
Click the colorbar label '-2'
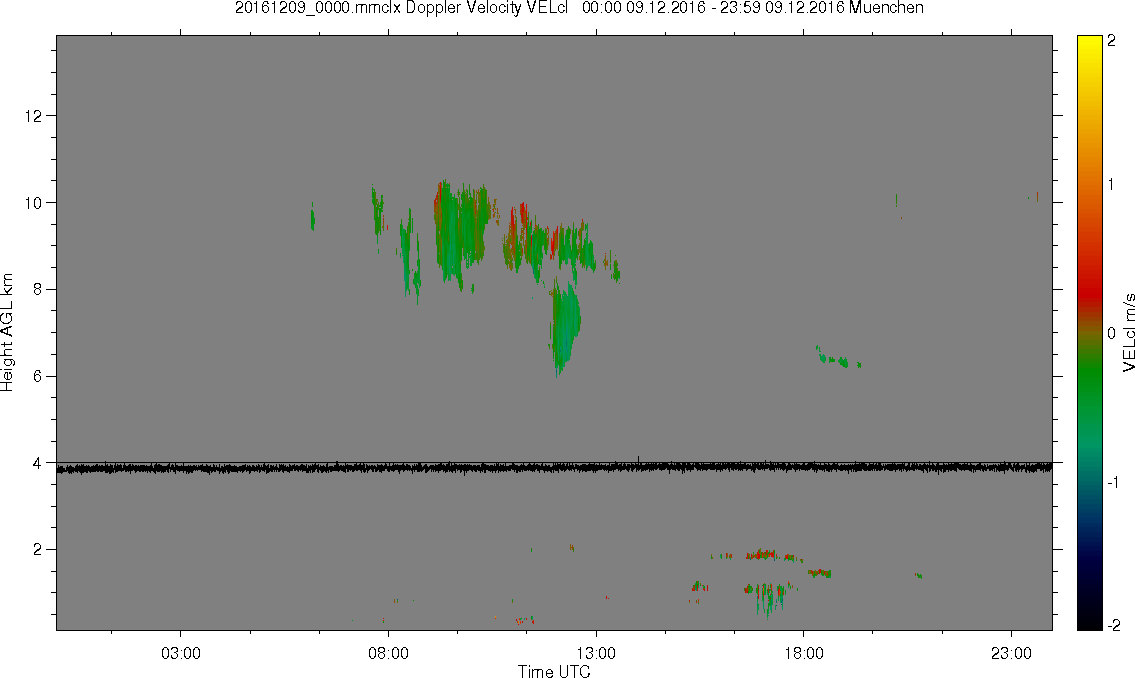pyautogui.click(x=1113, y=624)
